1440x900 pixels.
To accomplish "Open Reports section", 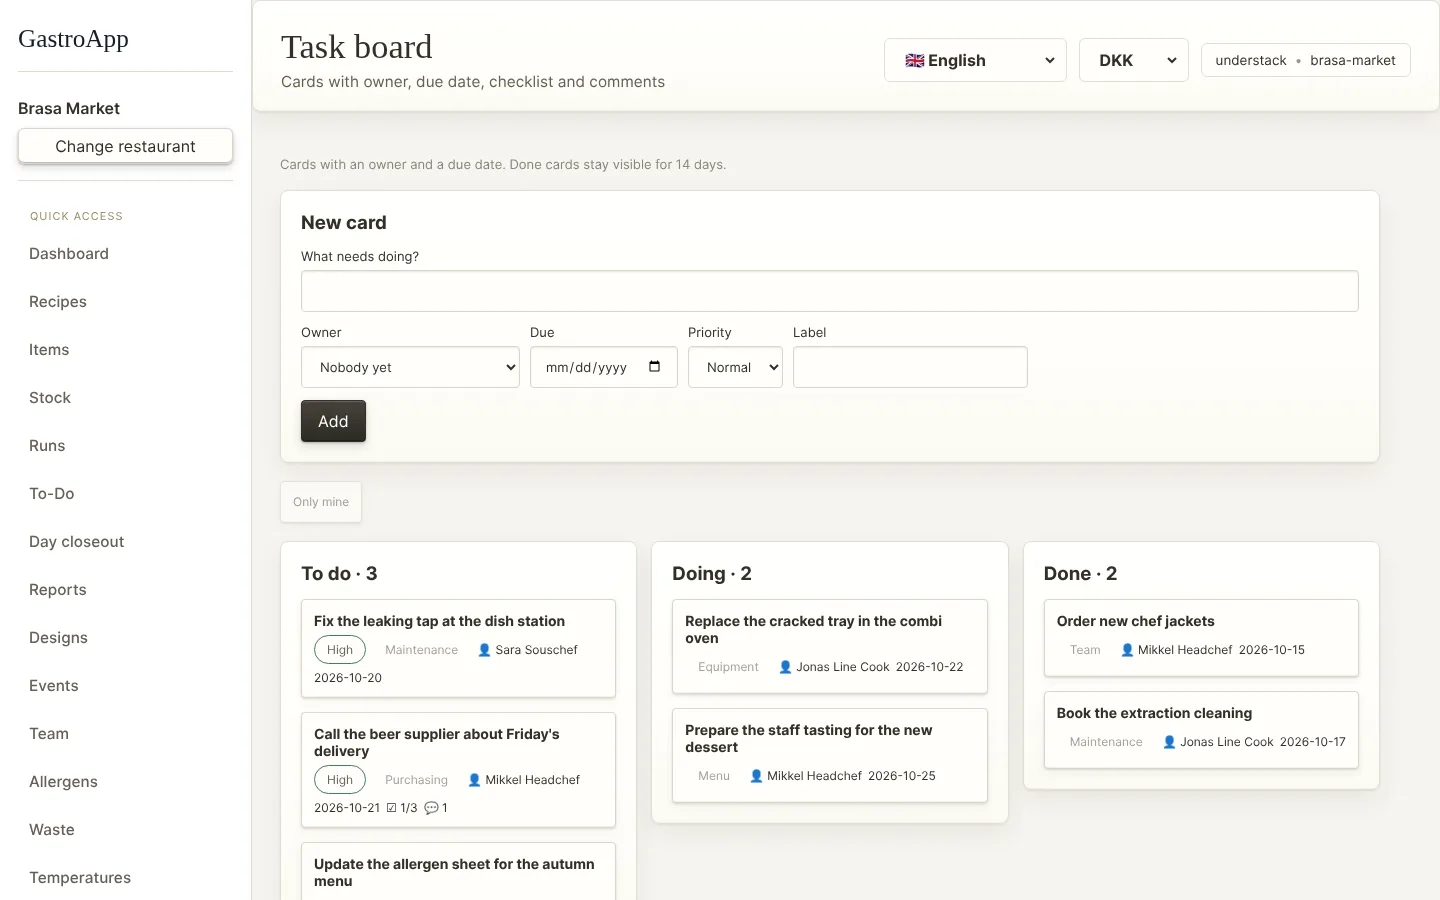I will click(58, 590).
